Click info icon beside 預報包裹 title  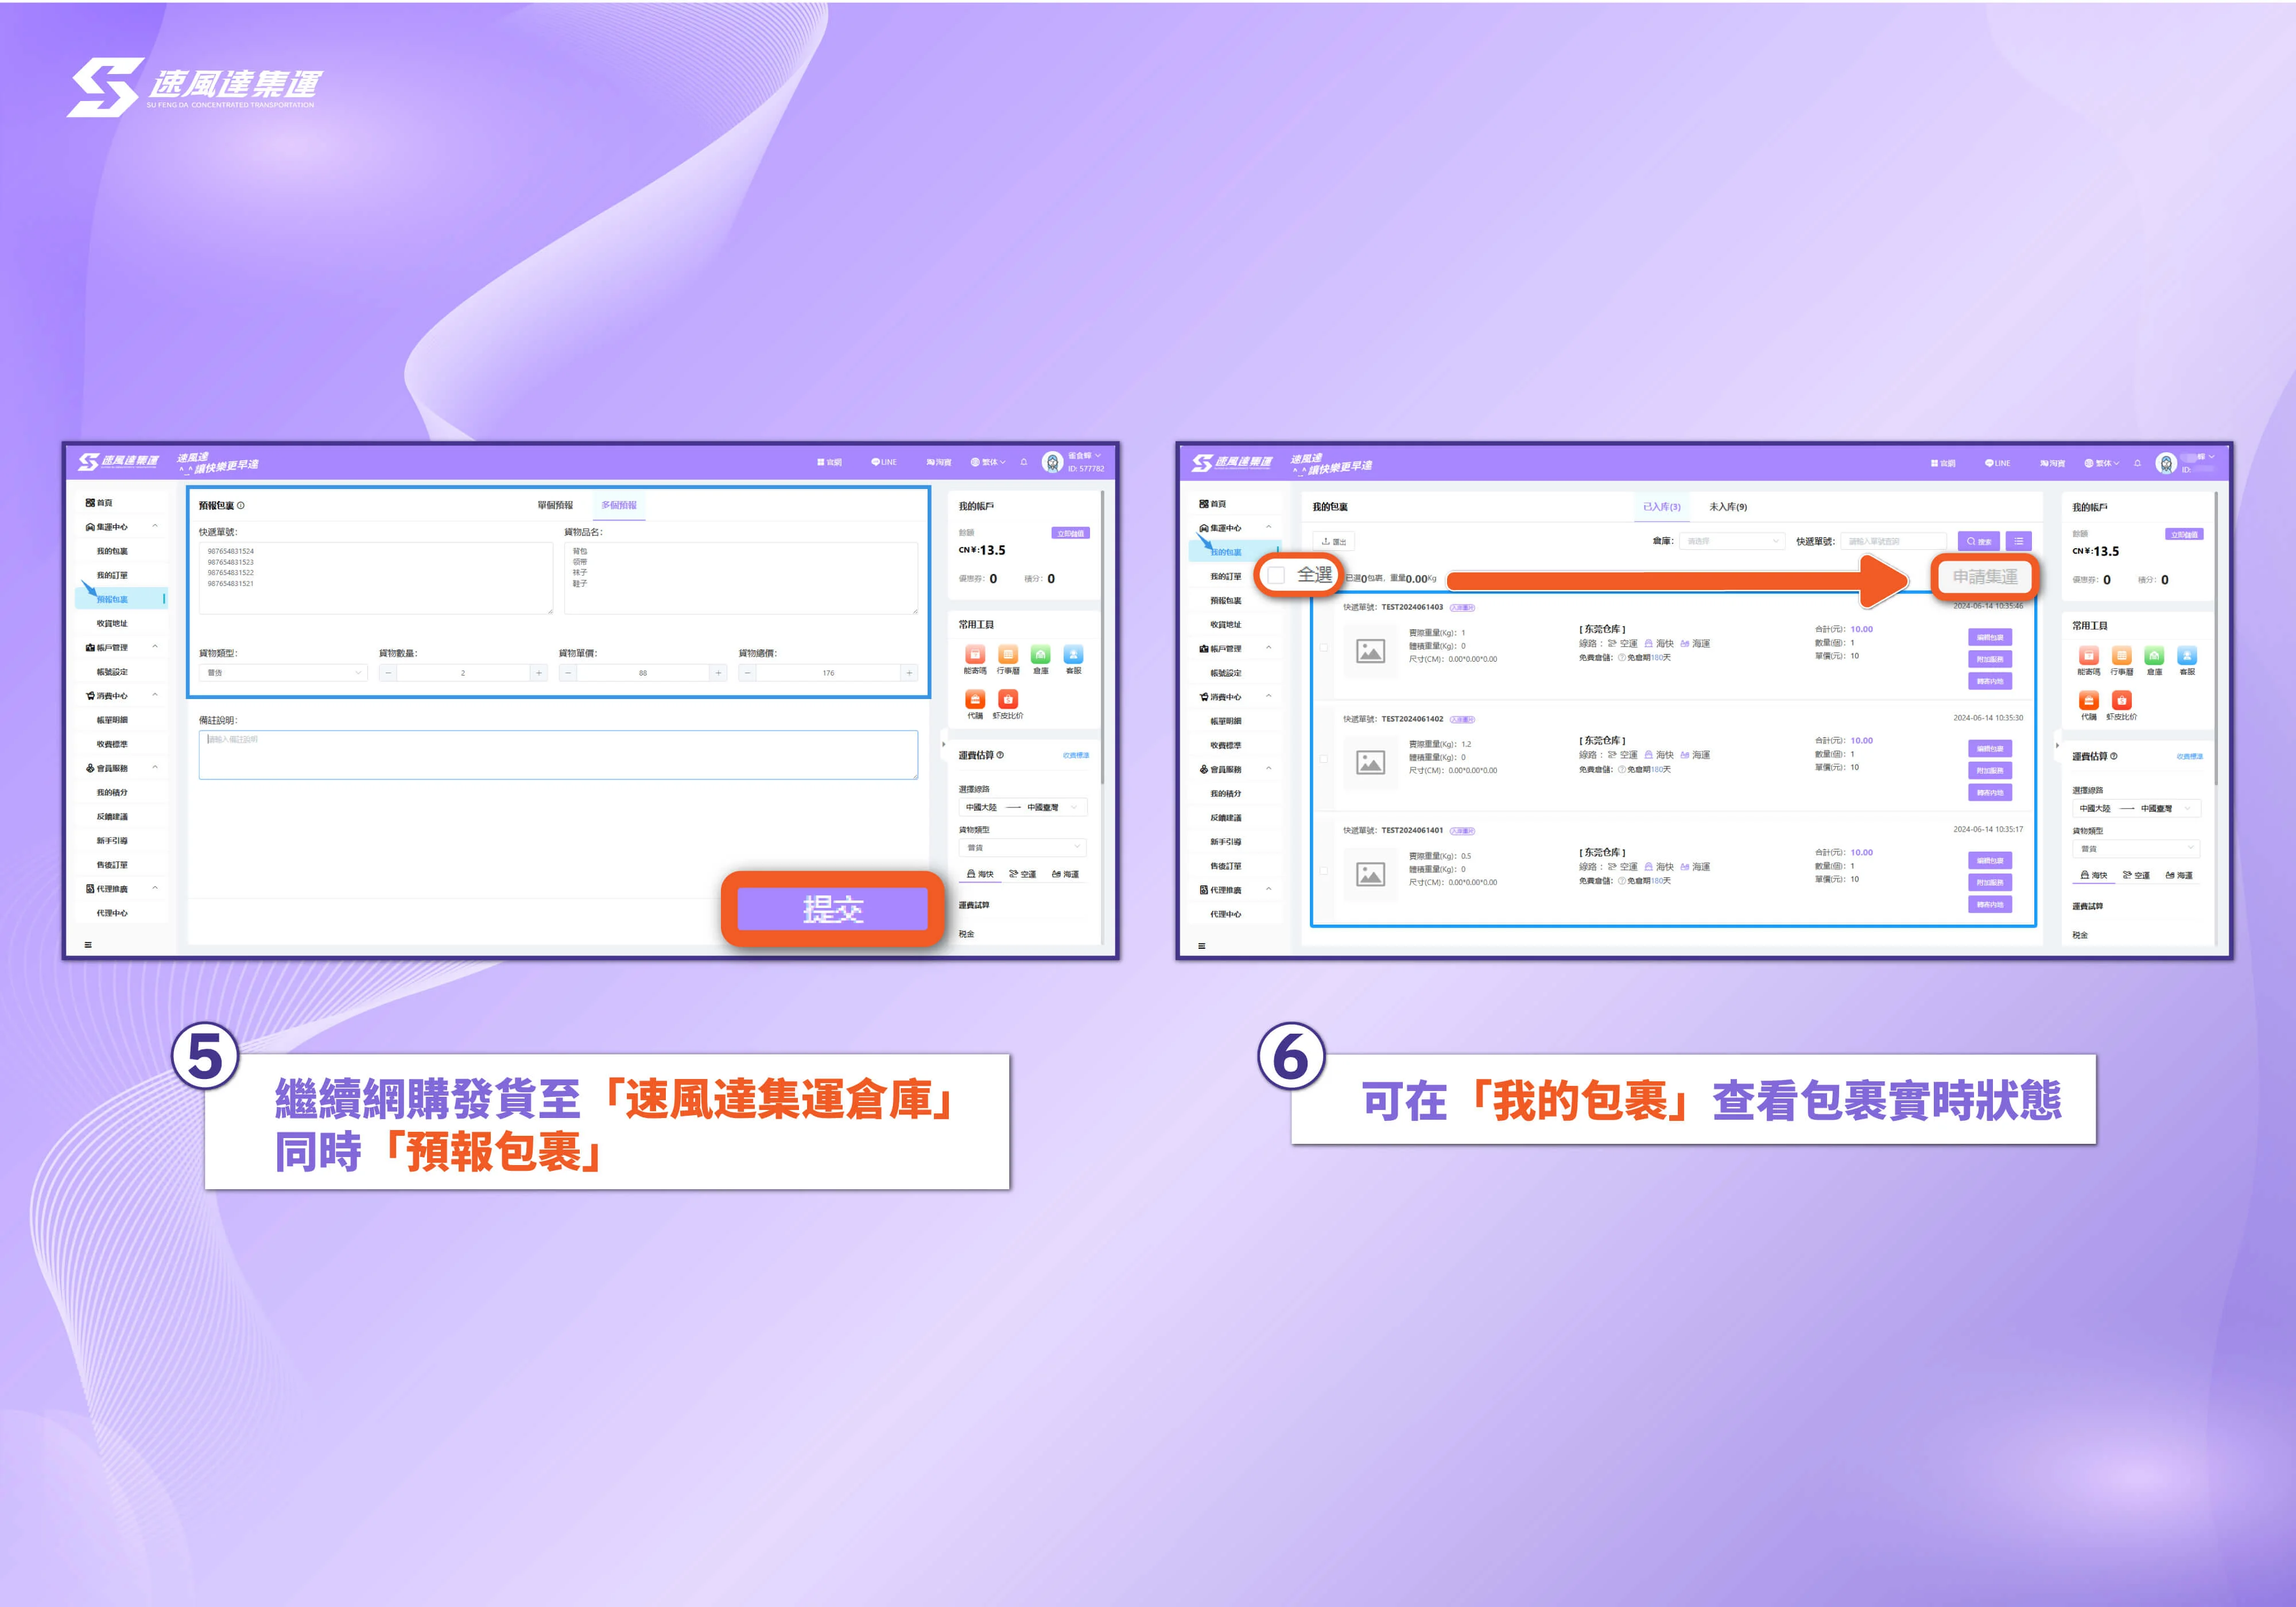click(241, 506)
